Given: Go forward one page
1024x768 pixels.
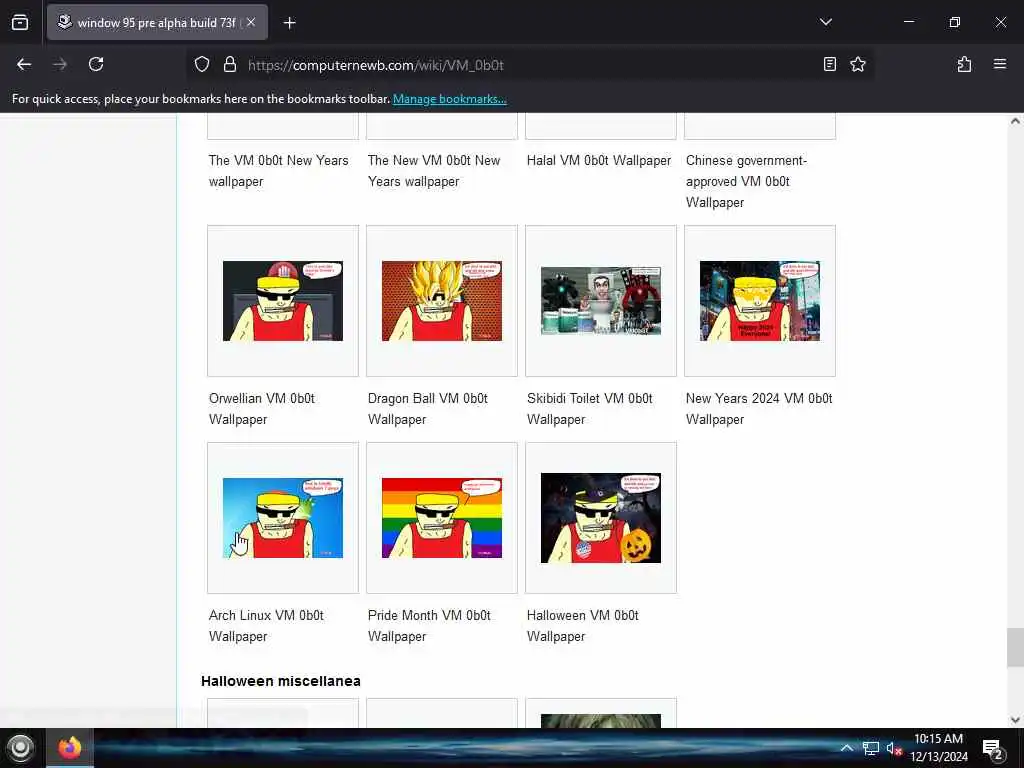Looking at the screenshot, I should [x=60, y=64].
